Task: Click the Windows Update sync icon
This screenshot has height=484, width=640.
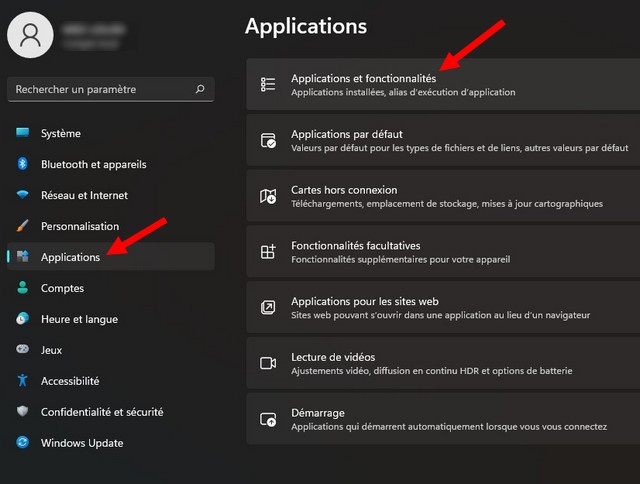Action: 22,442
